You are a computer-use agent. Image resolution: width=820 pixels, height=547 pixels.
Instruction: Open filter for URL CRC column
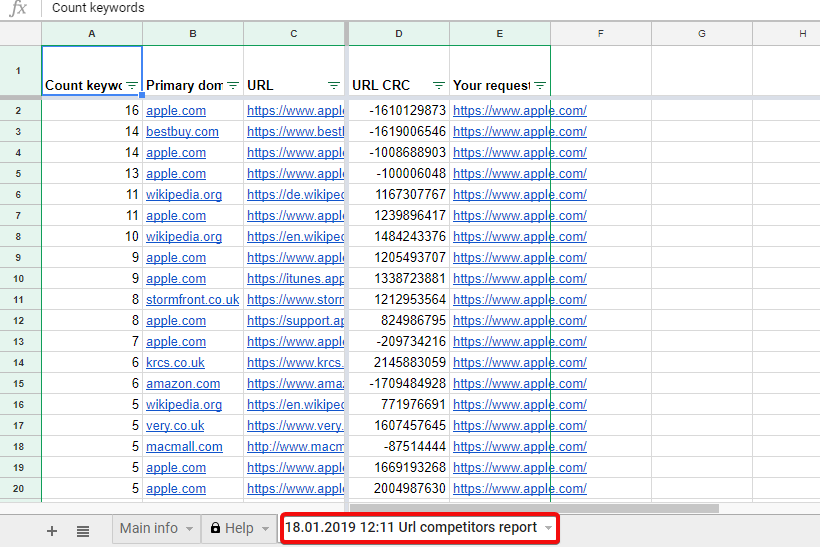click(439, 85)
